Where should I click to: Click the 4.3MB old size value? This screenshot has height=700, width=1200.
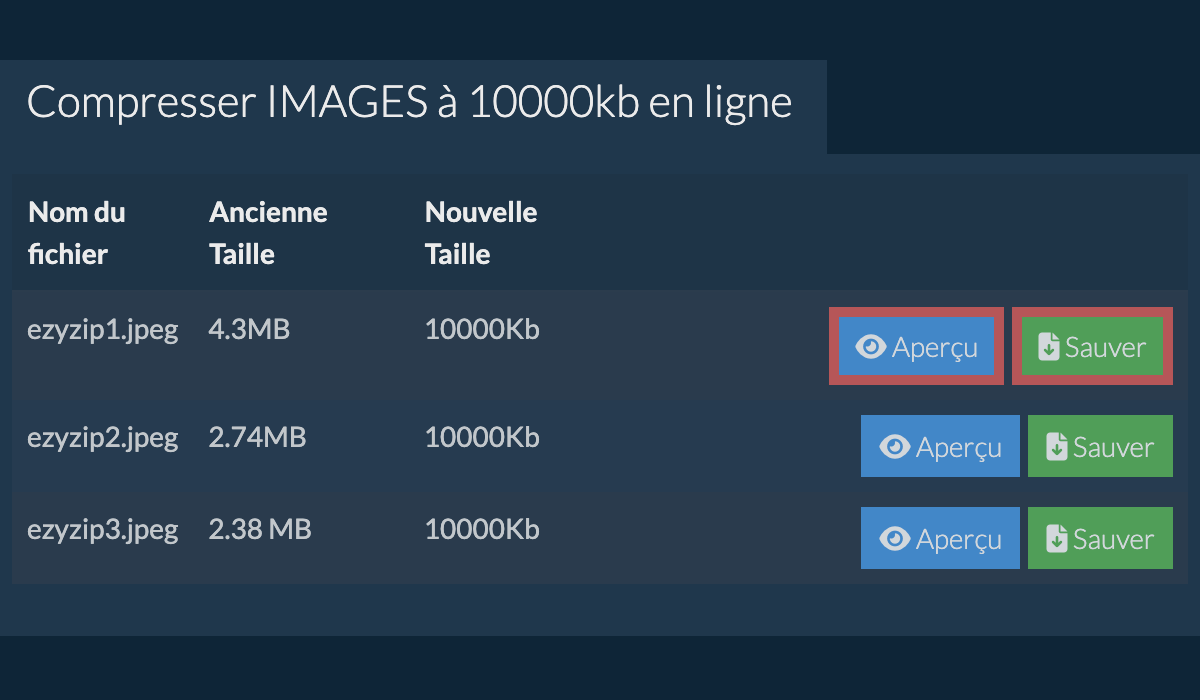(x=249, y=329)
